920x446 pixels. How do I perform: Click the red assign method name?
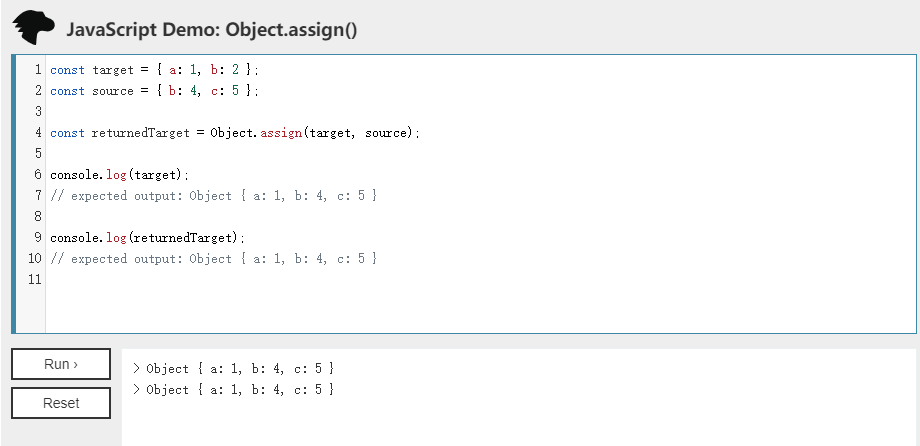click(282, 133)
